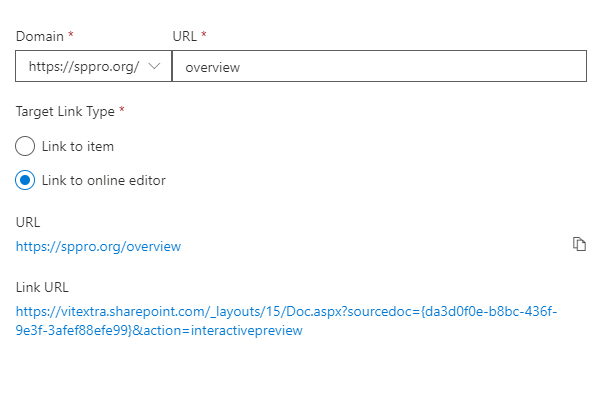The image size is (600, 400).
Task: Click the second line of the Link URL
Action: tap(159, 330)
